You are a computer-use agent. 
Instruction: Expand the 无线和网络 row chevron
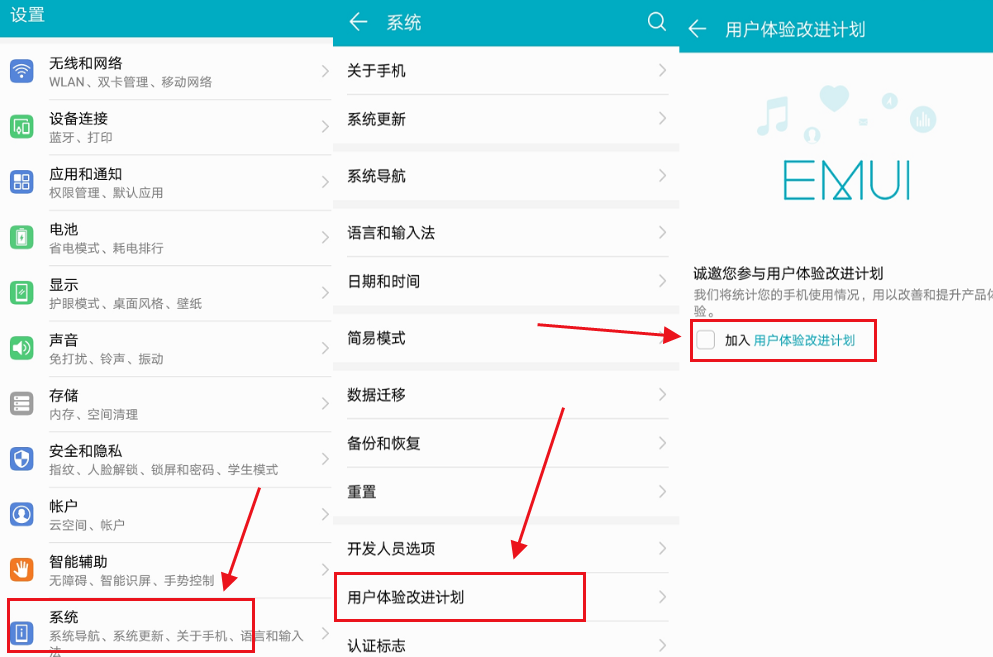coord(325,71)
